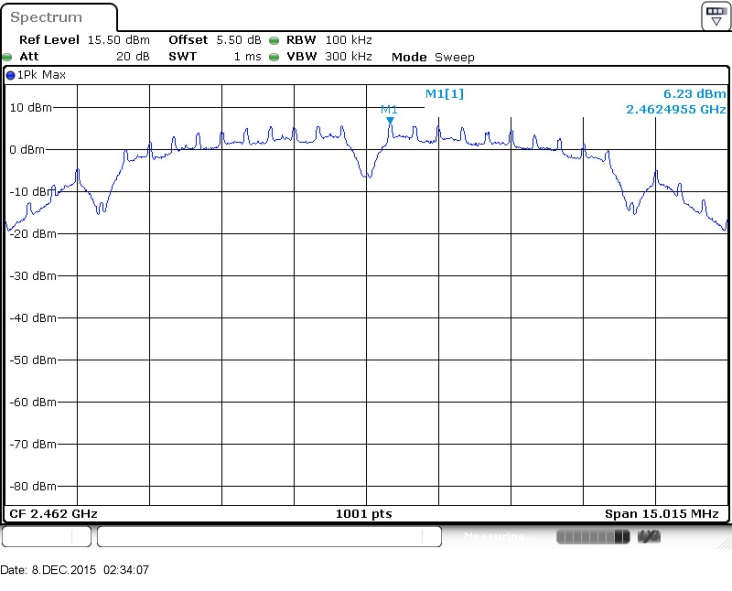Open the toolbar dropdown icon at top right
The height and width of the screenshot is (591, 732).
[x=716, y=16]
